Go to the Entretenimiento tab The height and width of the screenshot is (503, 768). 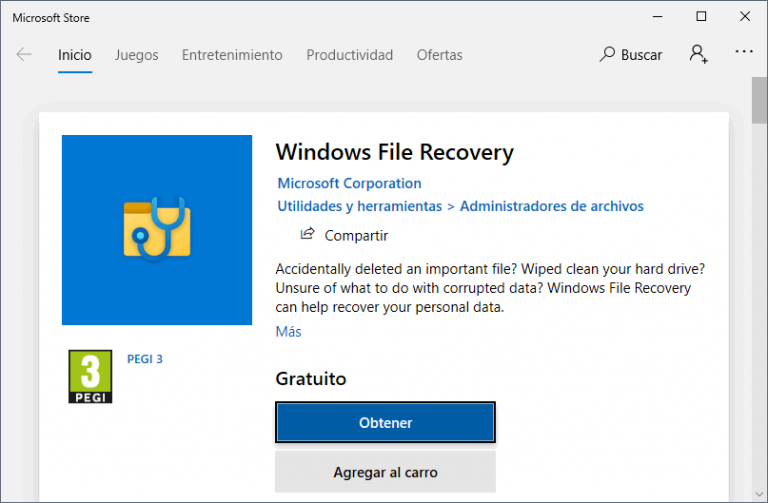tap(232, 55)
